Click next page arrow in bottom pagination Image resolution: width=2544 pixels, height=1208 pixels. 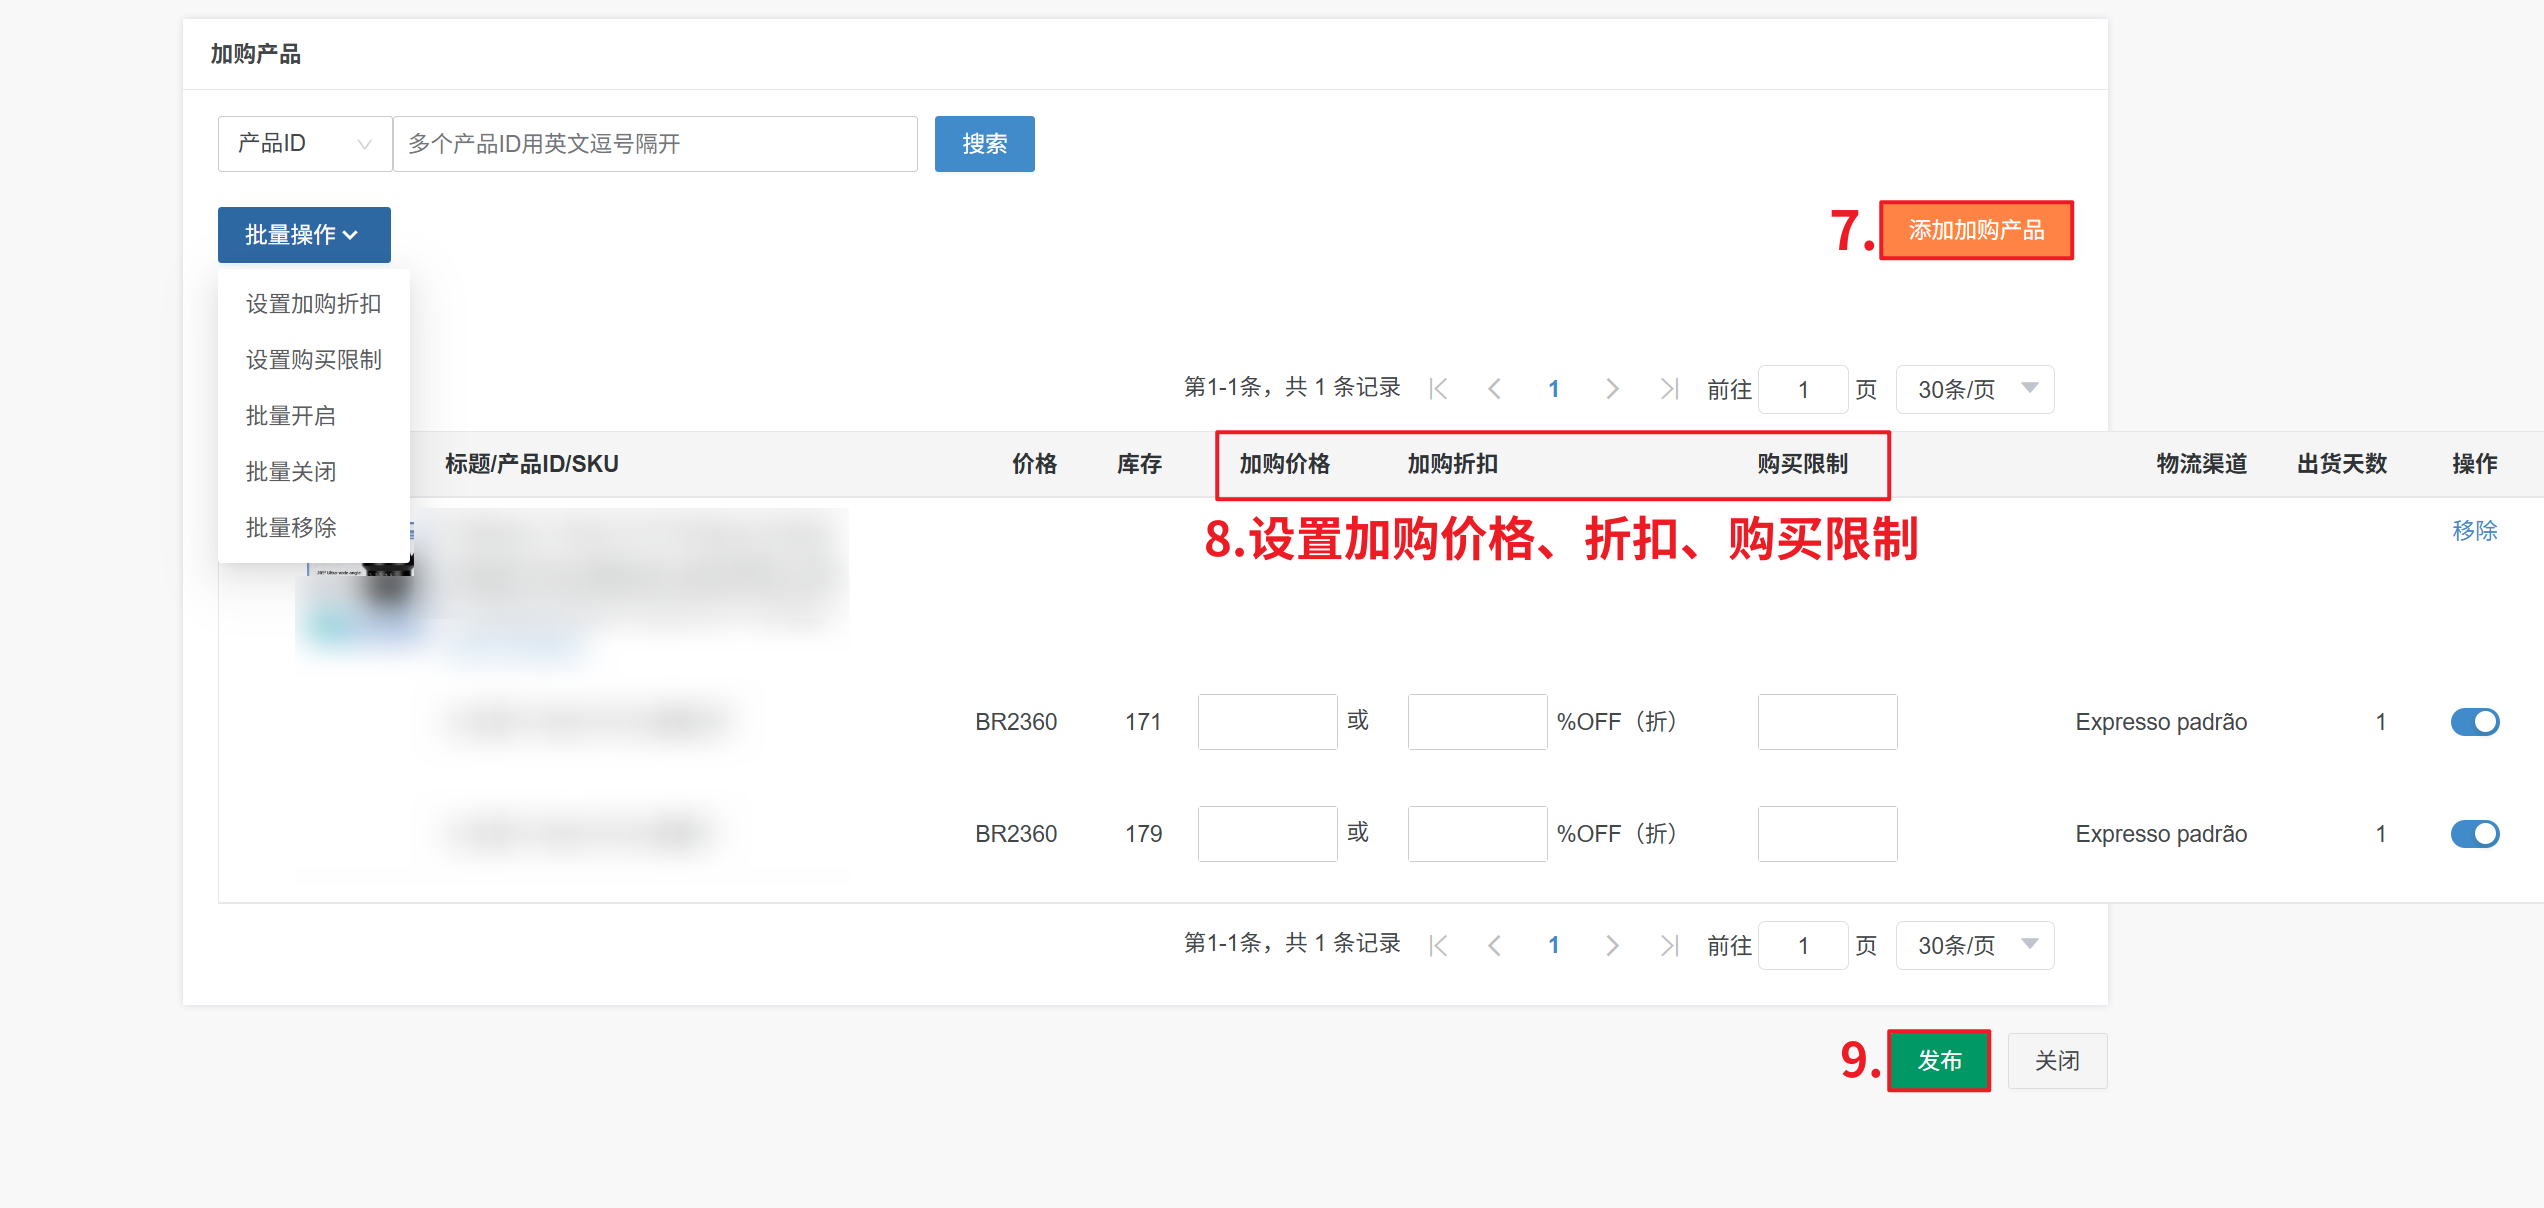click(x=1611, y=945)
